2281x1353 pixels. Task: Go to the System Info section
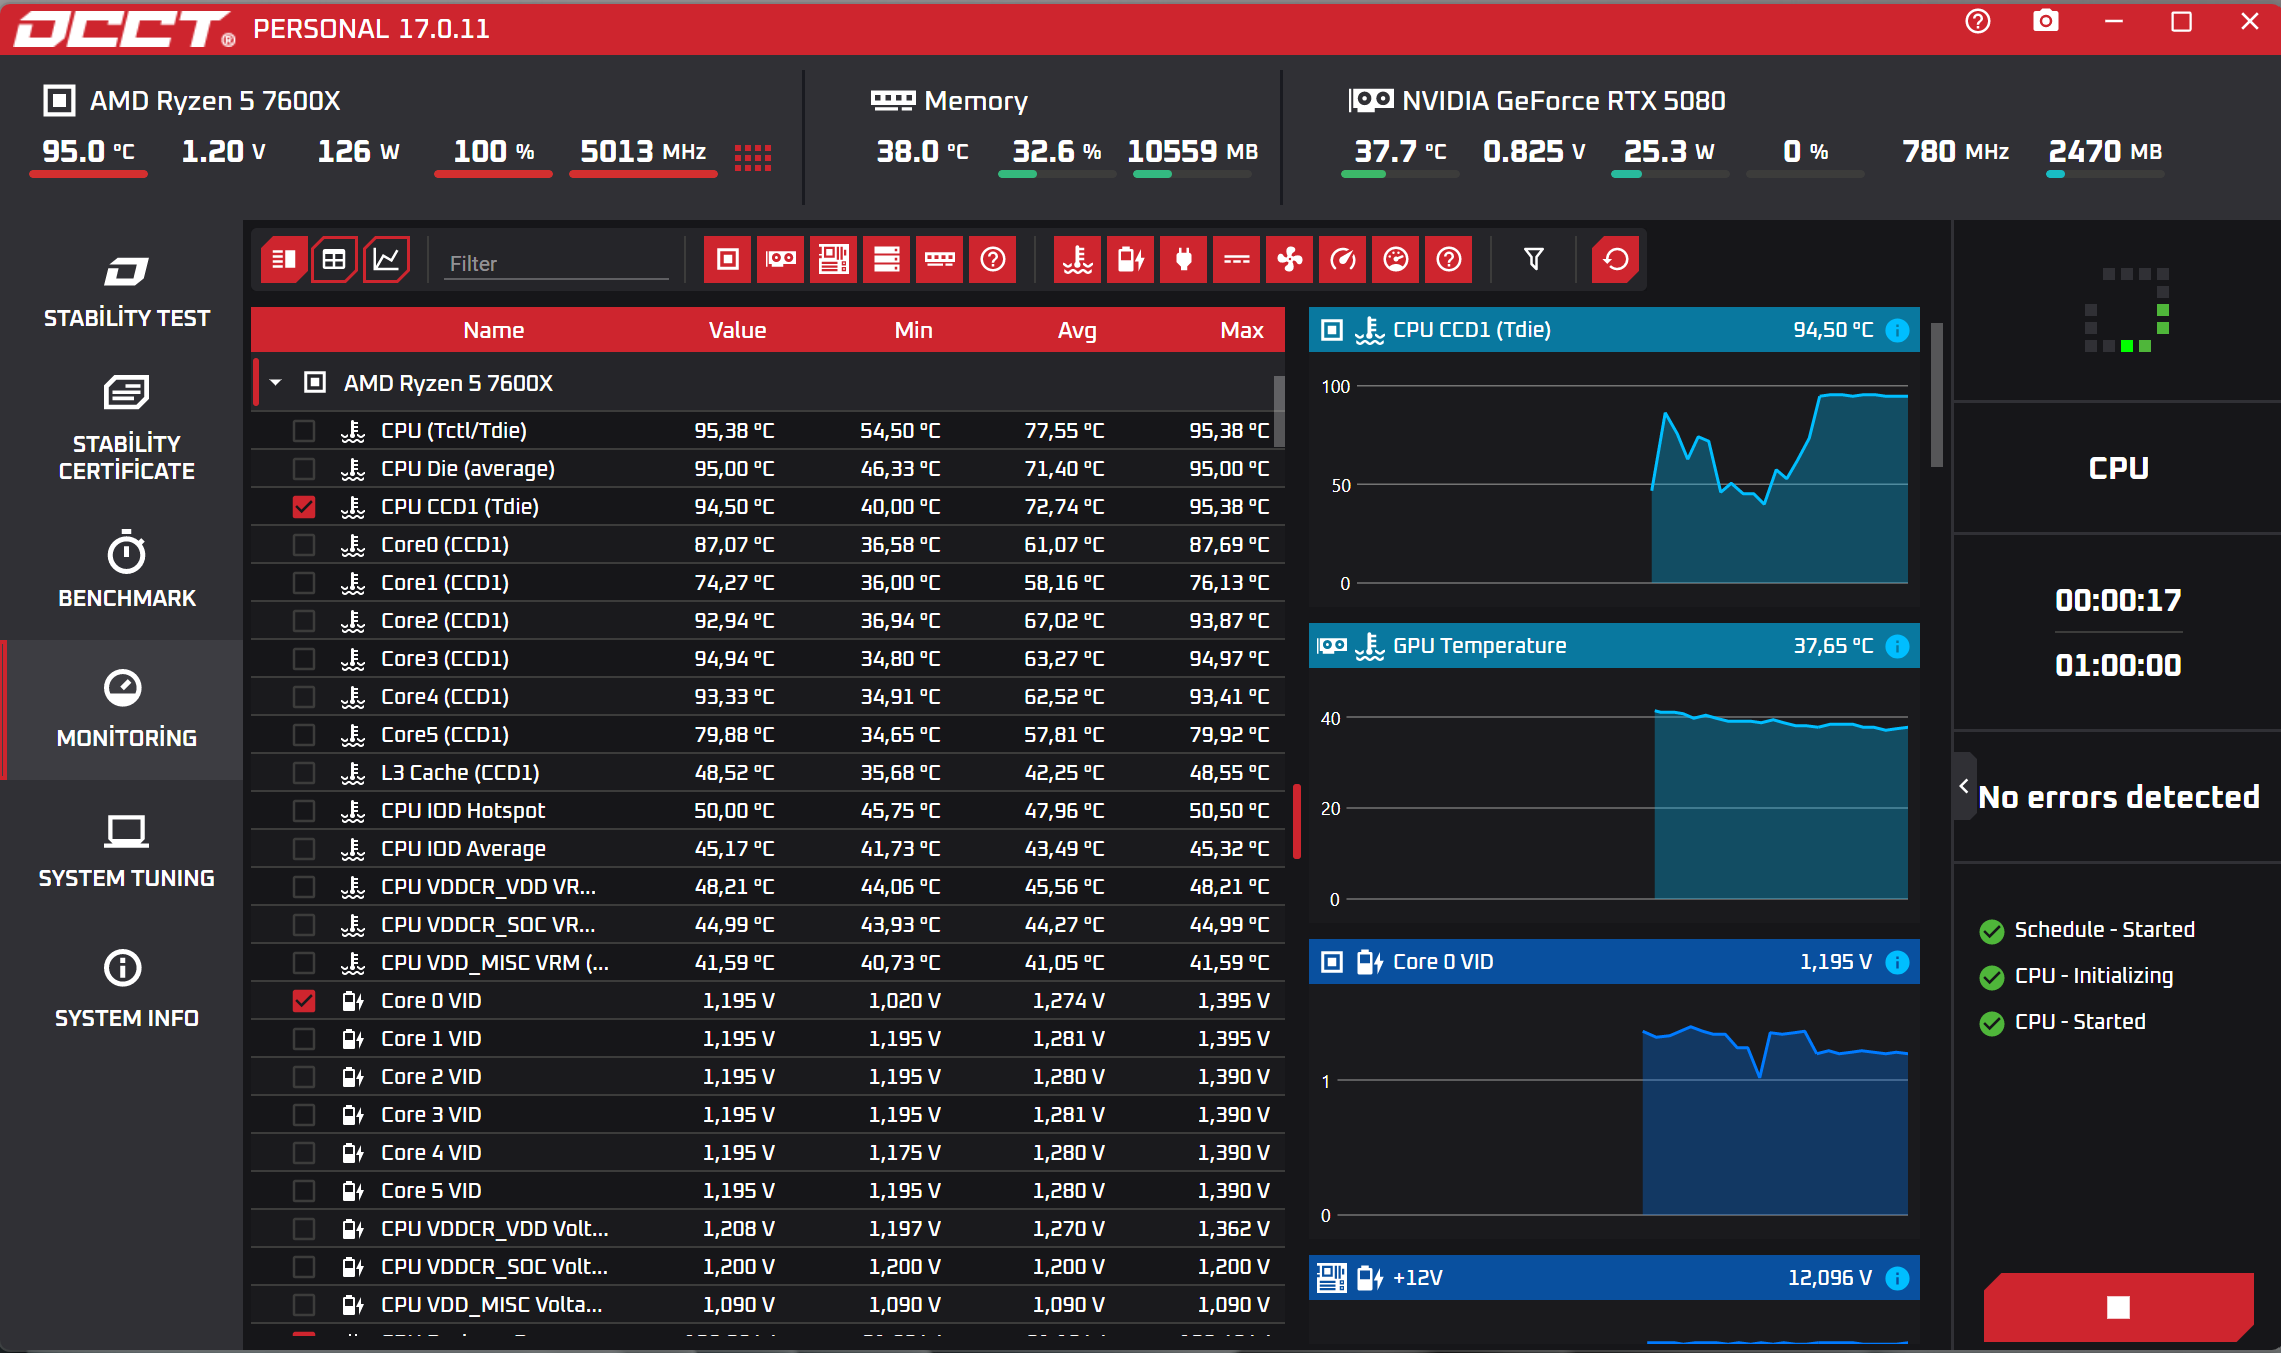pyautogui.click(x=126, y=990)
